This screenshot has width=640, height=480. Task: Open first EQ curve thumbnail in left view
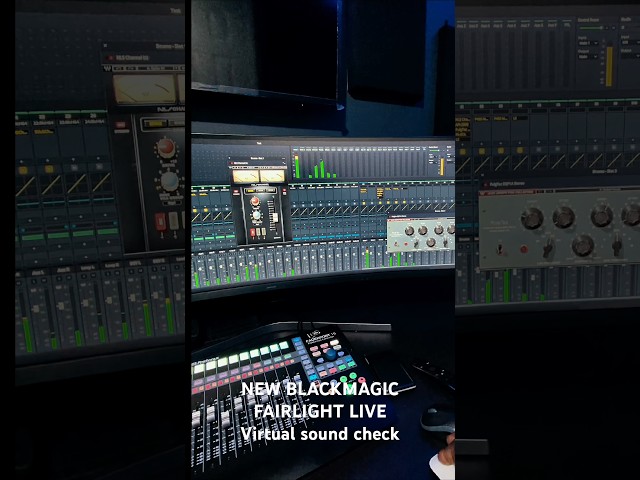[25, 186]
